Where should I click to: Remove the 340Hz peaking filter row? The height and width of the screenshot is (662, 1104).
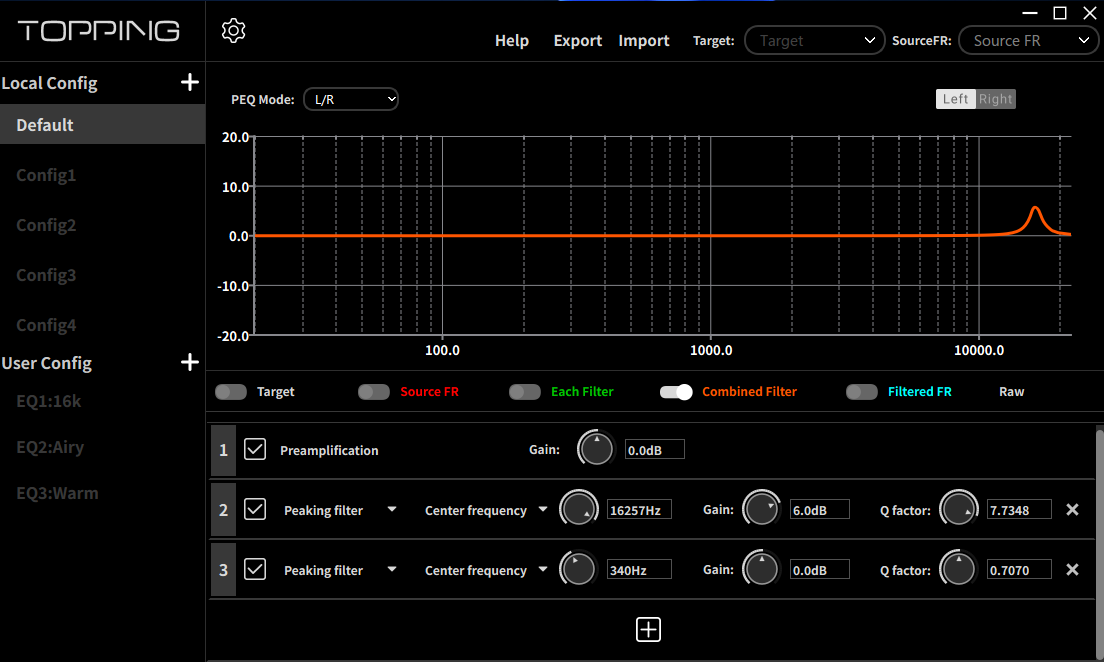1072,569
